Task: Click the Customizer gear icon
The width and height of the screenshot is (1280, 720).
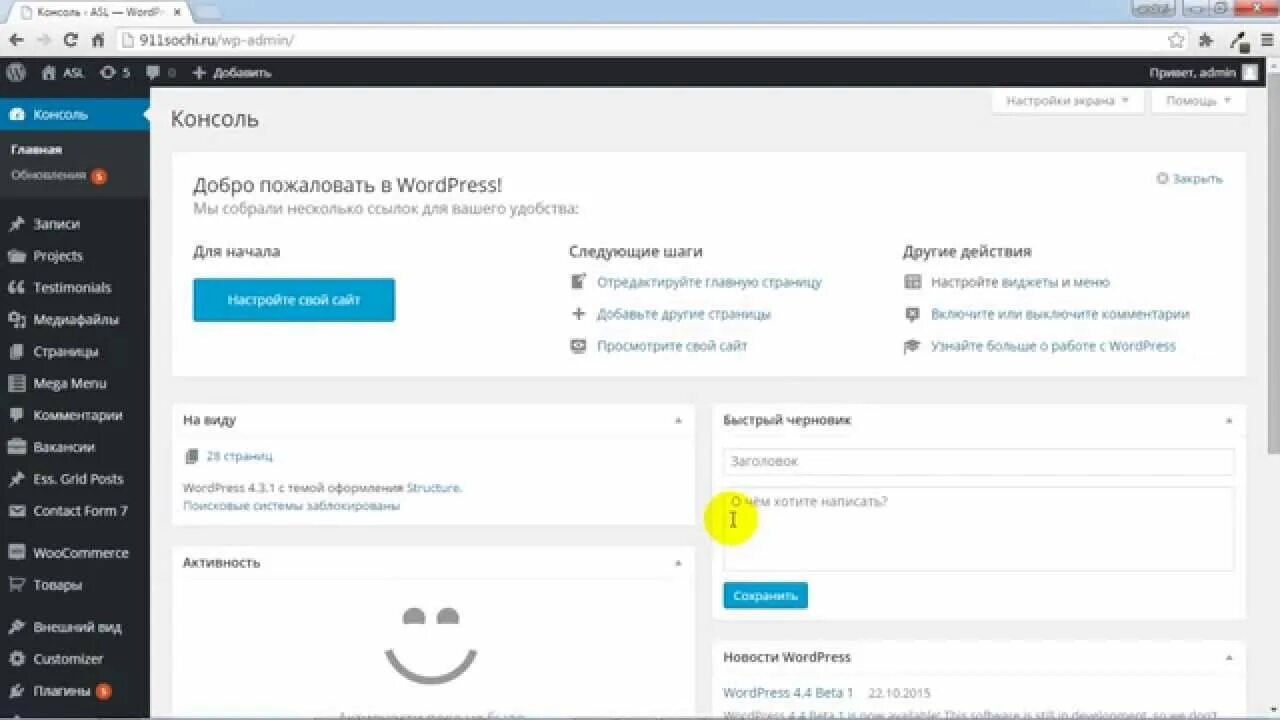Action: pos(16,659)
